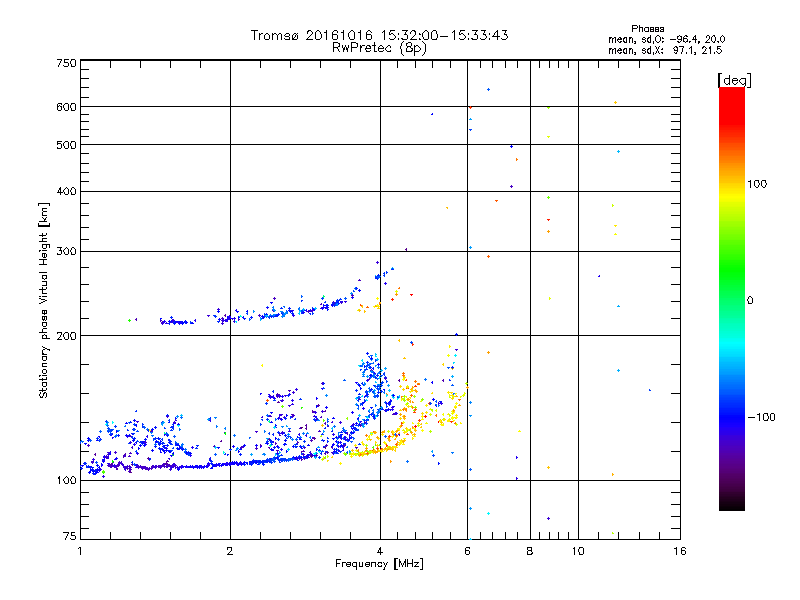Click the 'Stationary phase Virtual Height [km]' axis label
800x600 pixels.
(44, 301)
